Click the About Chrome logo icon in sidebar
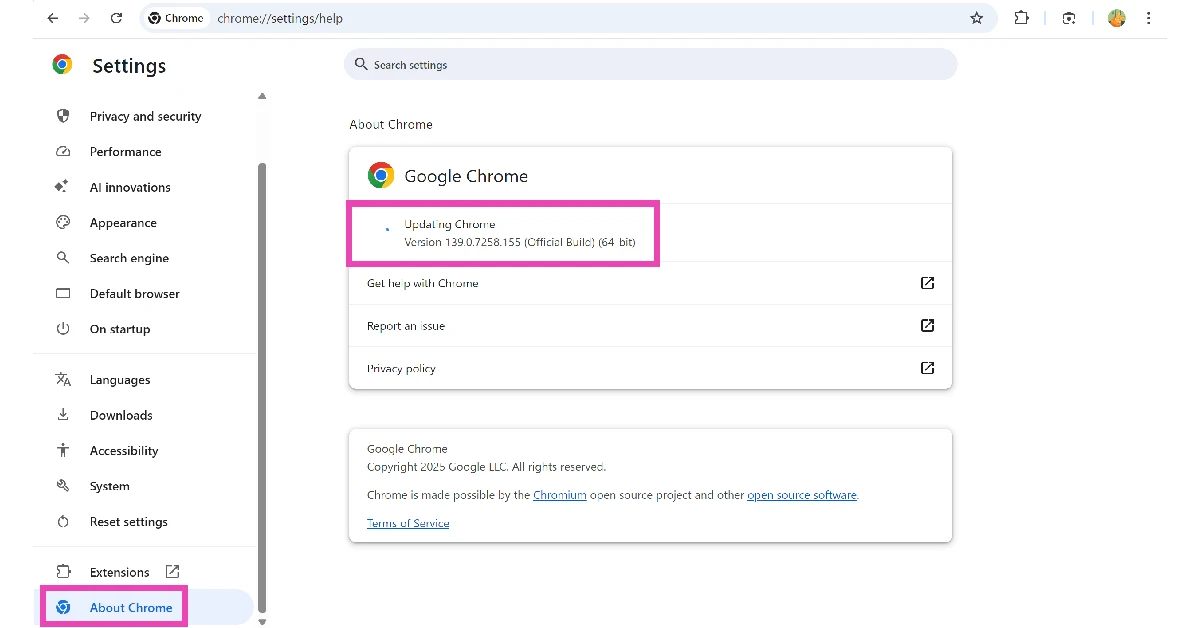 (63, 608)
